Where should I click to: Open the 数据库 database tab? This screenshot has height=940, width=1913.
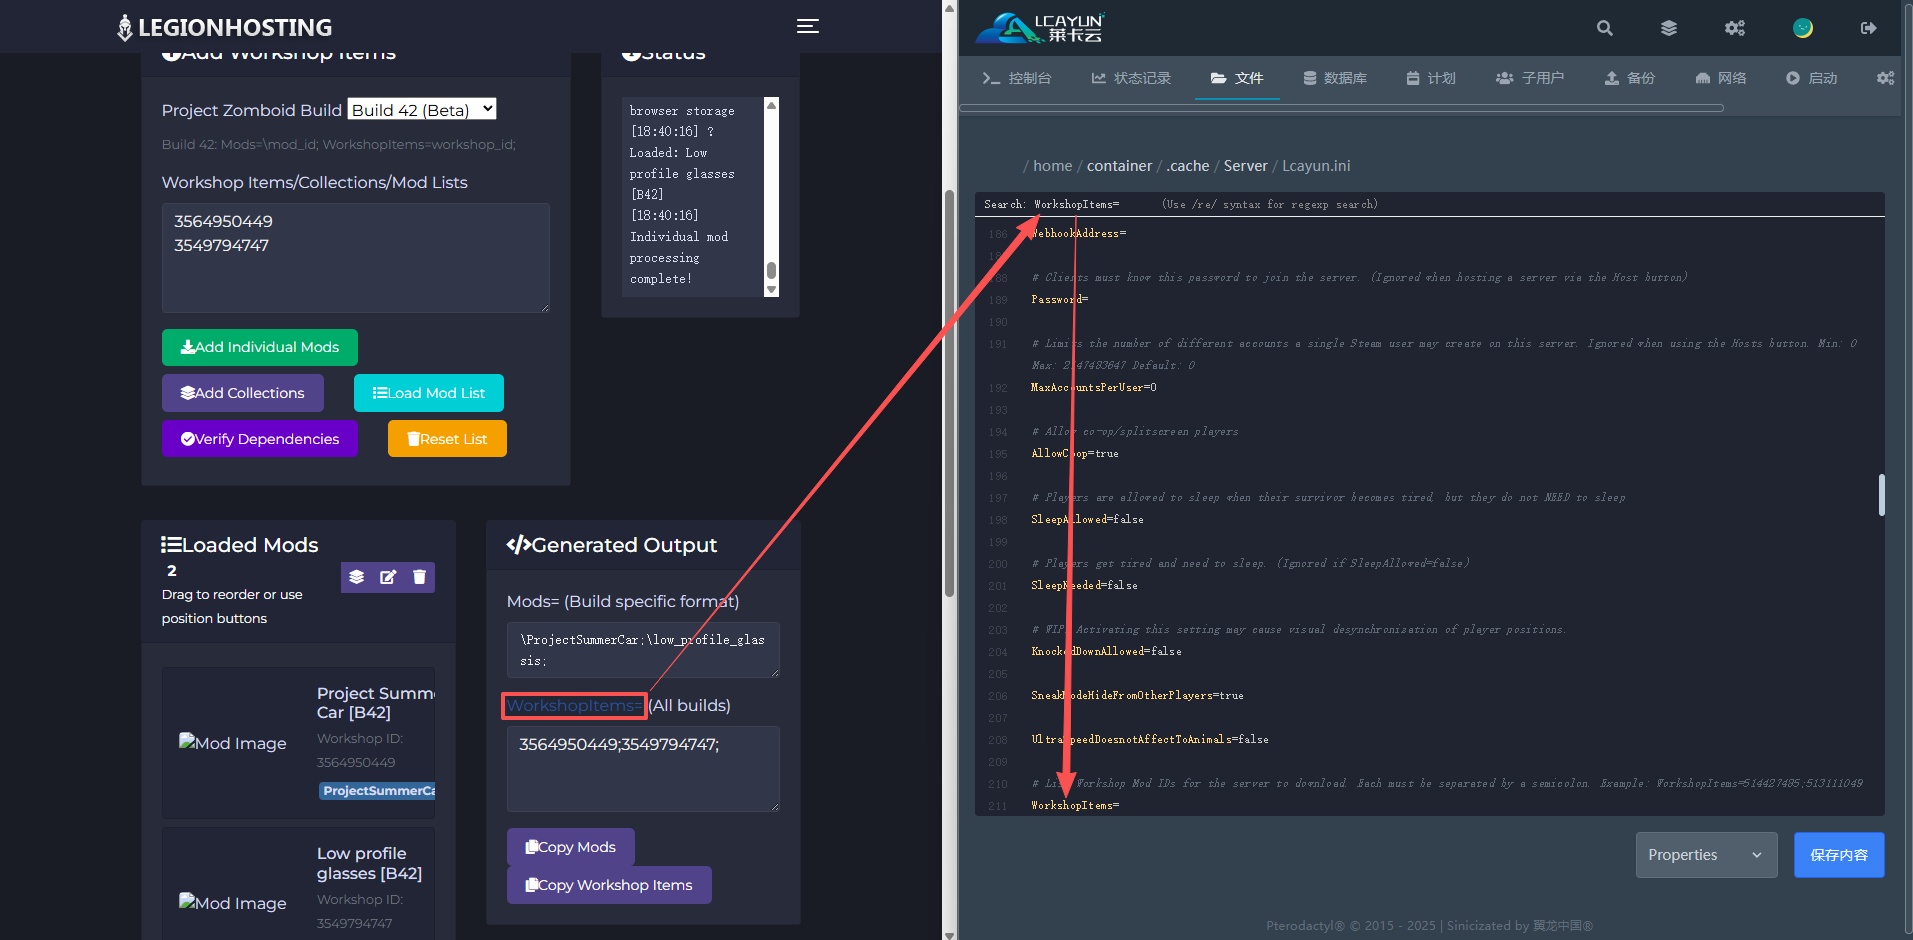(x=1335, y=78)
